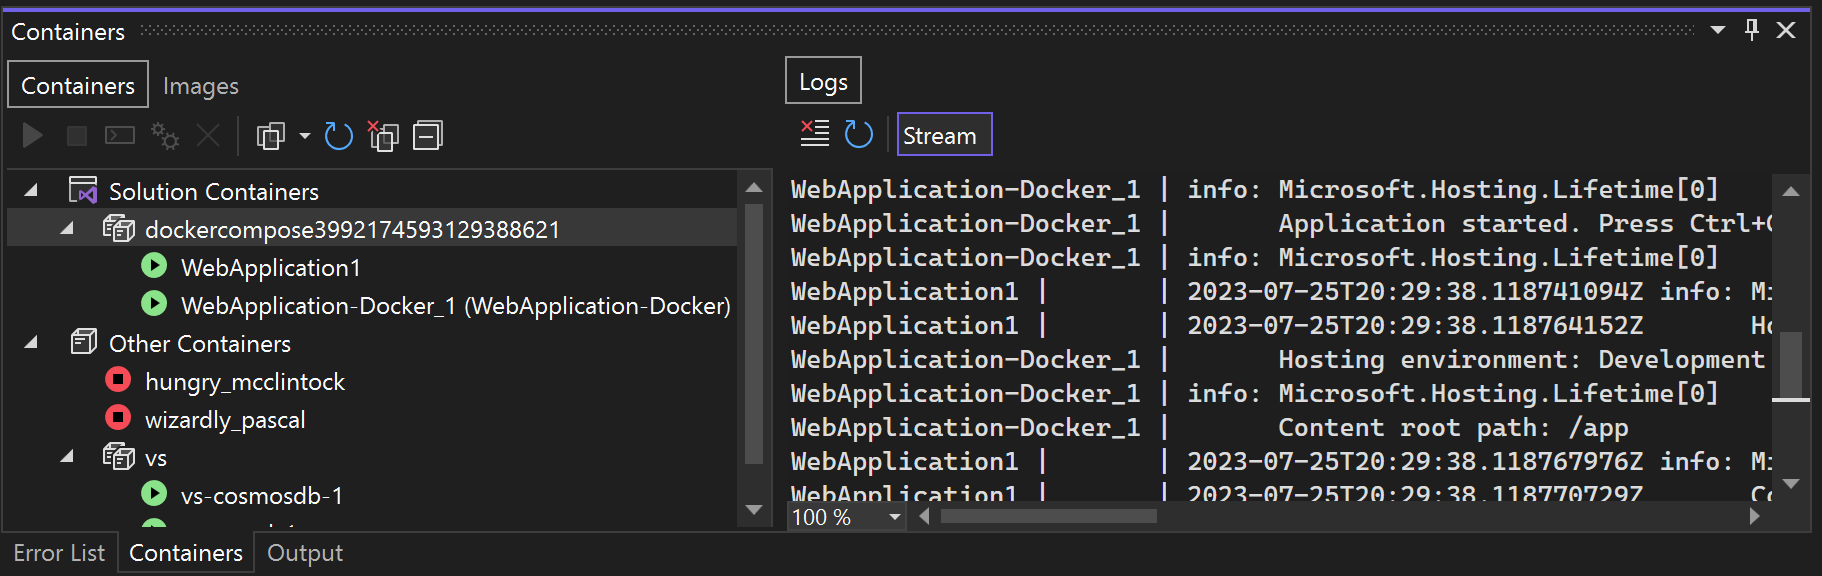
Task: Click the Other Containers label
Action: tap(200, 343)
